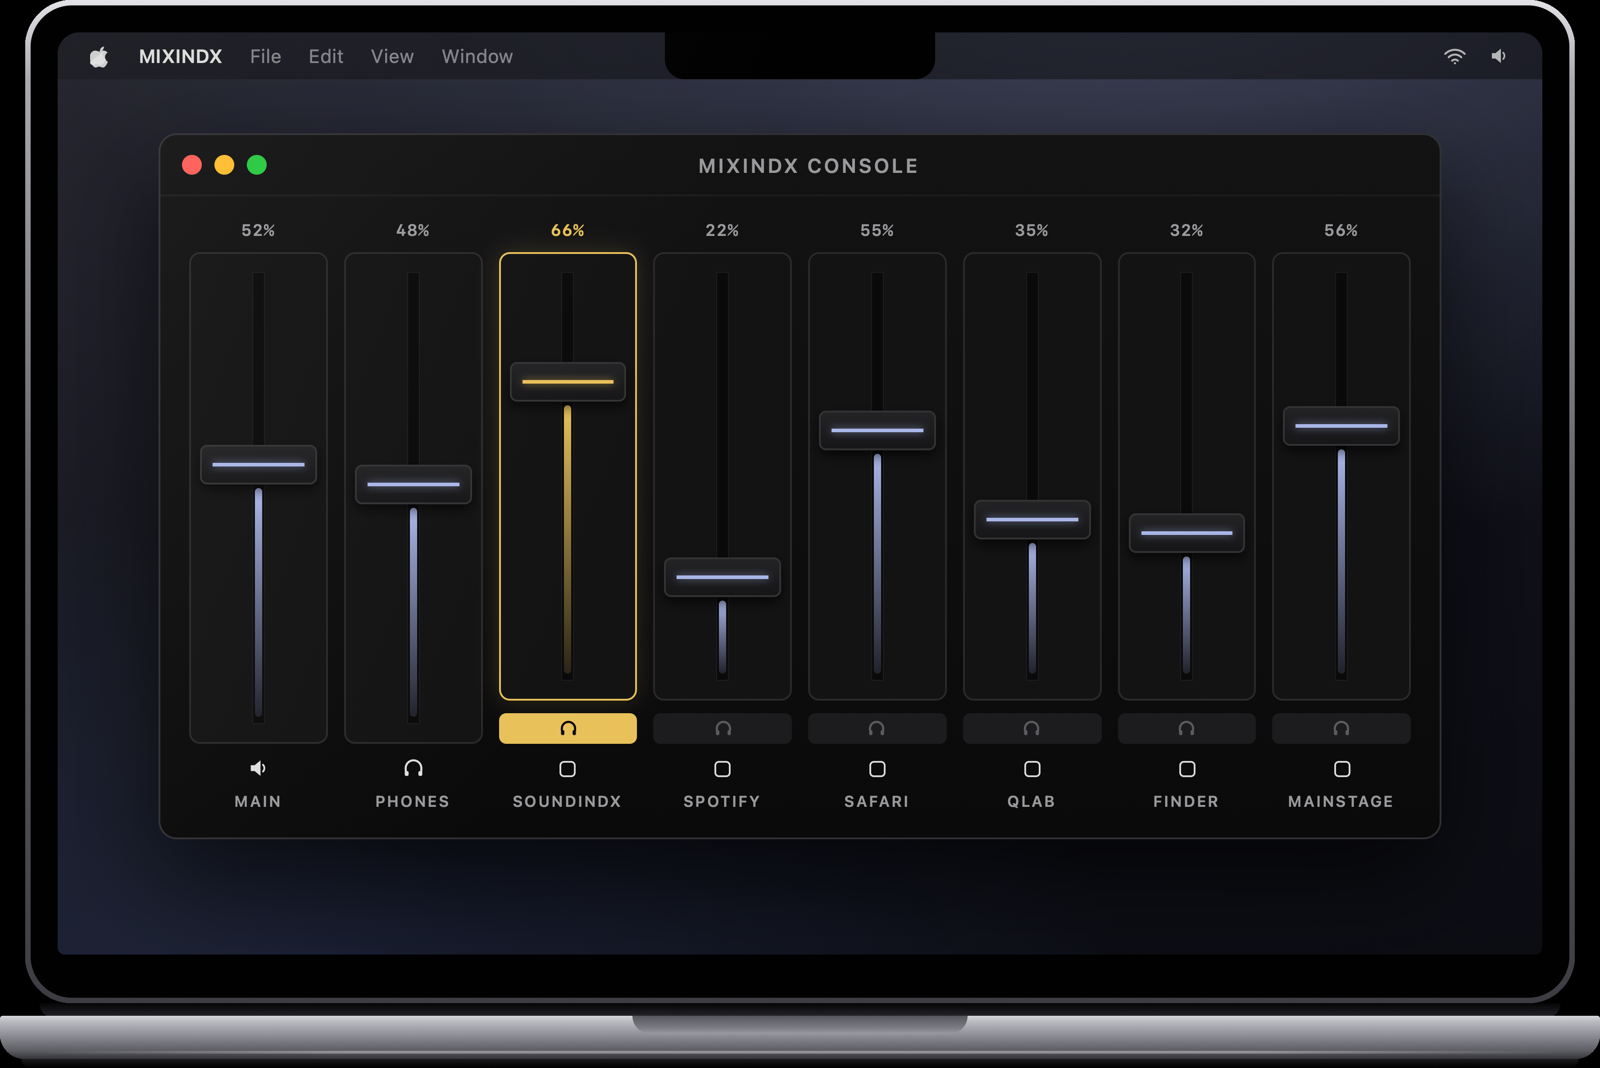
Task: Click the SOUNDINDX yellow fader handle
Action: [568, 382]
